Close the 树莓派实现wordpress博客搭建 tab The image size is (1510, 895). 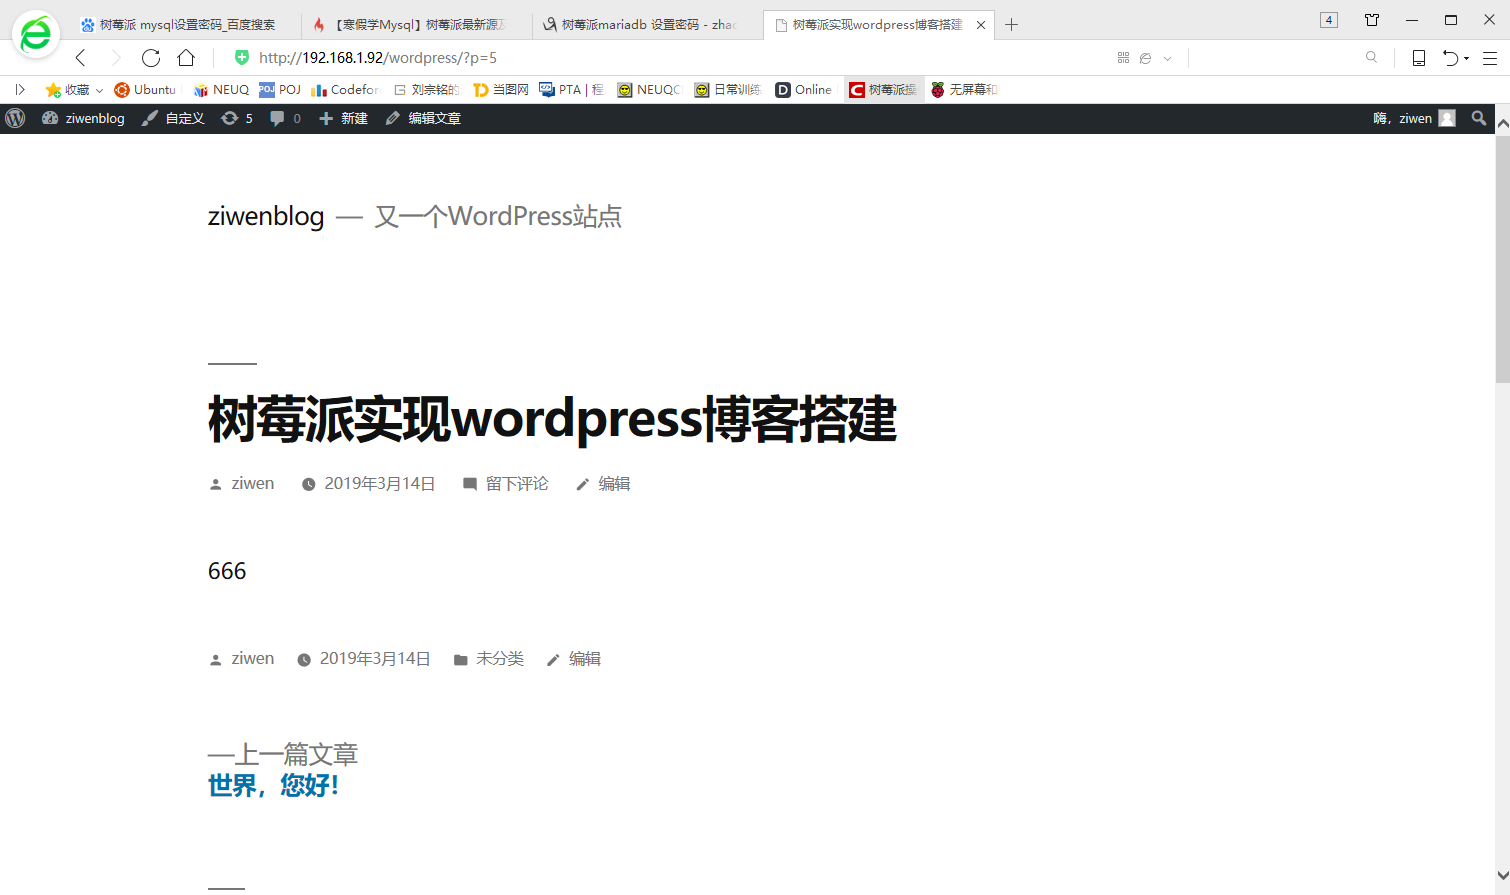click(x=981, y=25)
